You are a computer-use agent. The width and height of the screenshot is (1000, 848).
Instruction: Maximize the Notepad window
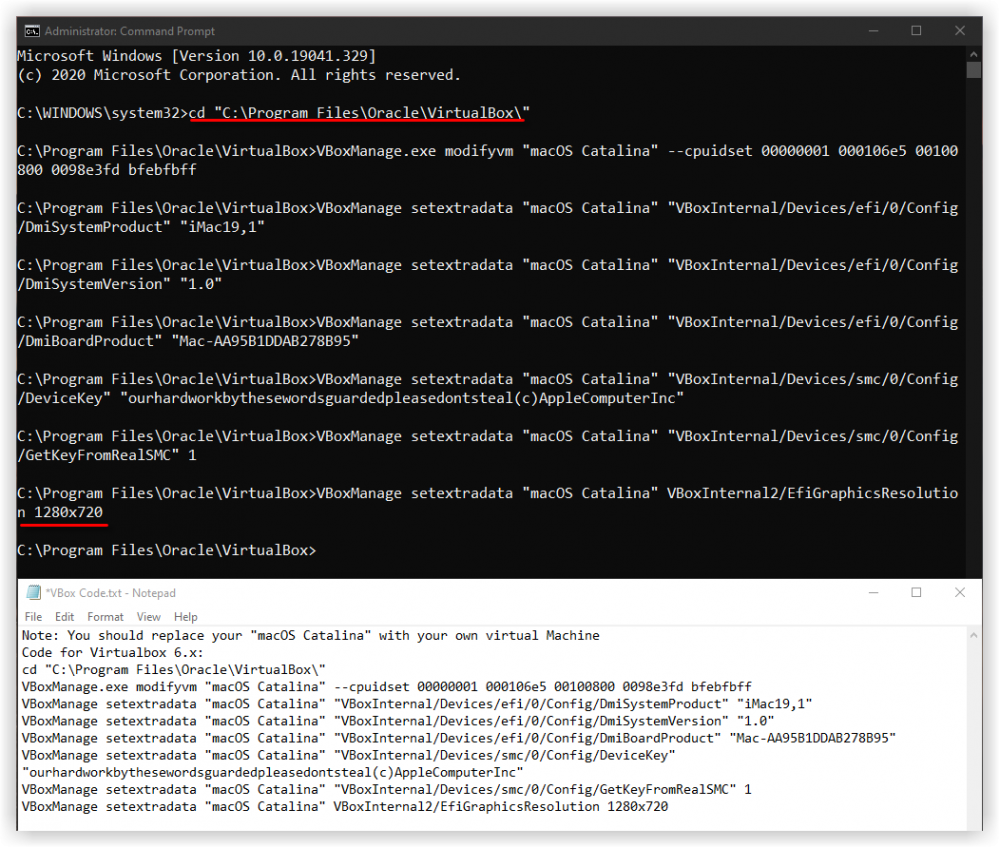(x=916, y=592)
